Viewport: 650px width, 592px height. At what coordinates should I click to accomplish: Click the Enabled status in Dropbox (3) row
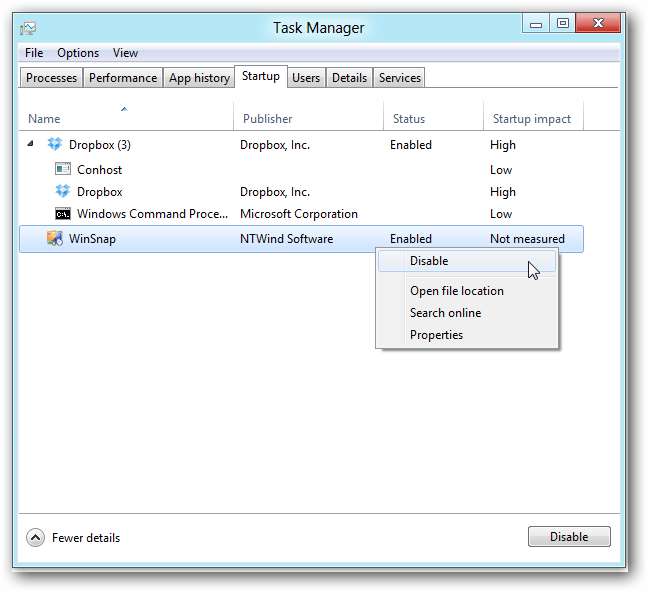click(411, 145)
